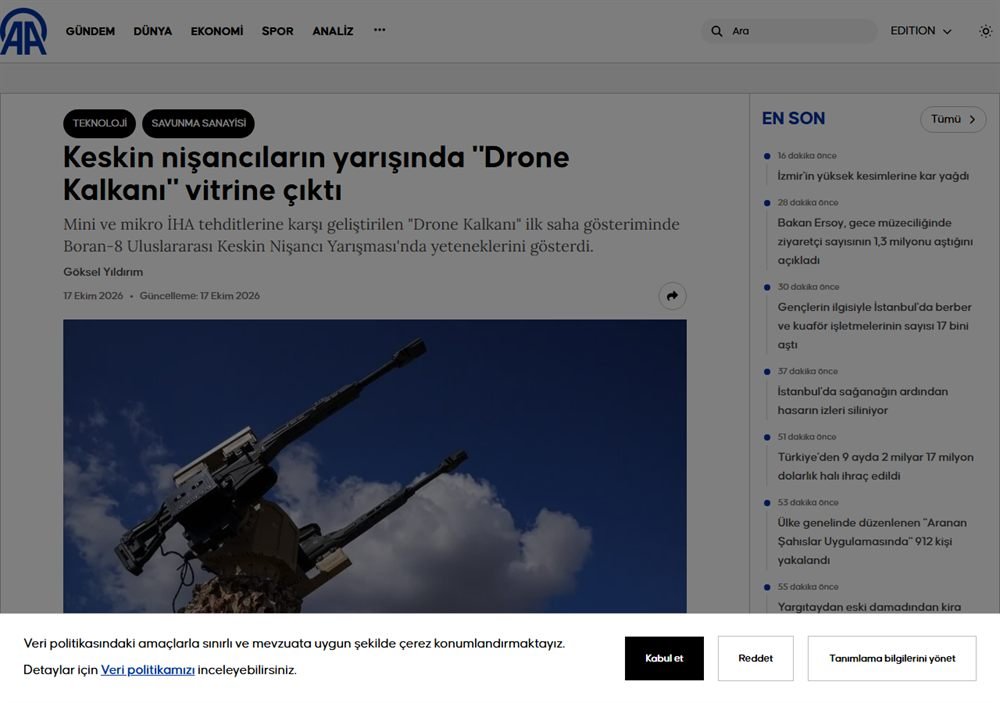Open the EKONOMİ section
1000x703 pixels.
coord(217,31)
